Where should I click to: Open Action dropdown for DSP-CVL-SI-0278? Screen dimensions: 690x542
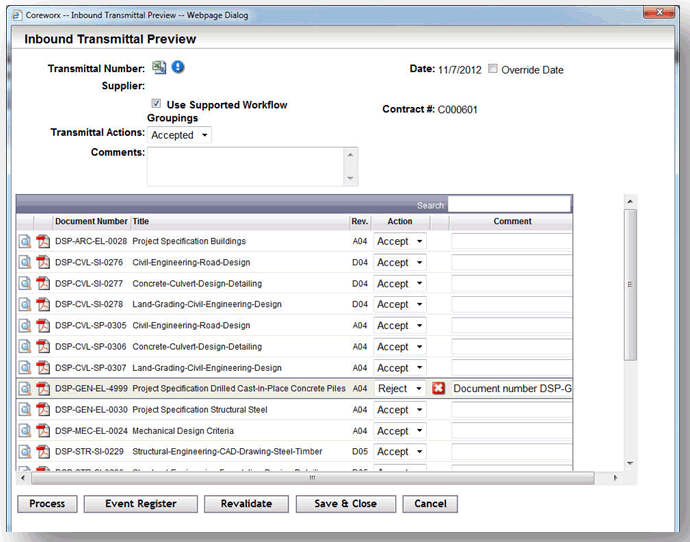pos(400,304)
